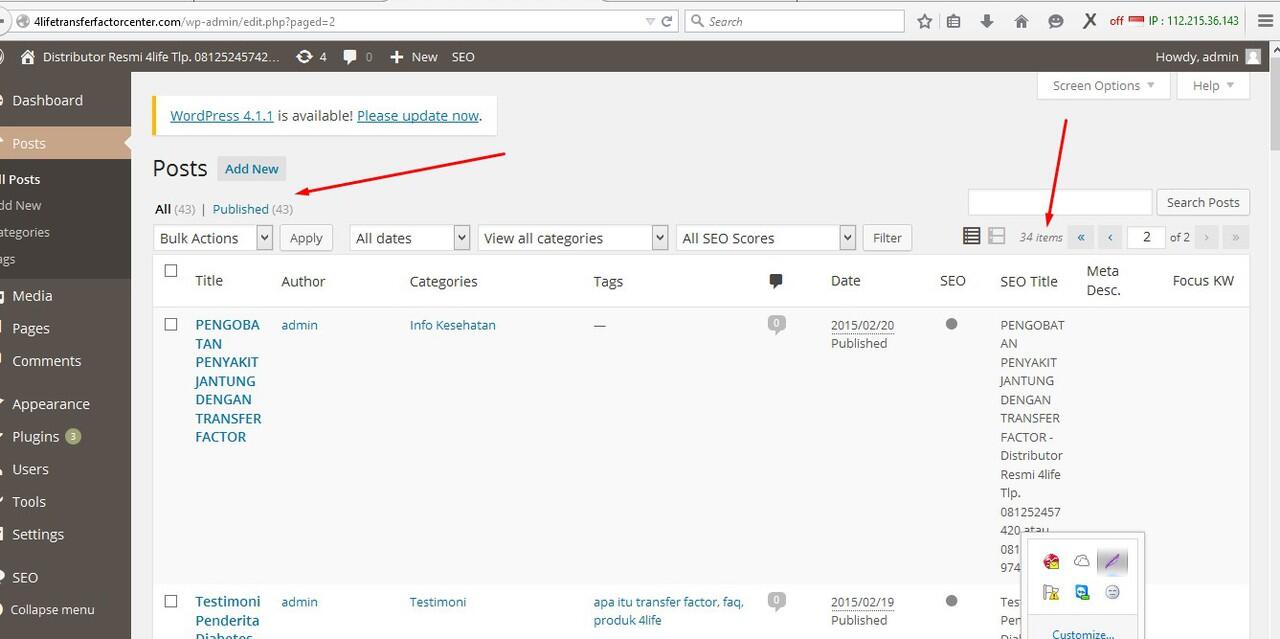Screen dimensions: 1280x639
Task: Click the red candy icon in overflow panel
Action: coord(1051,562)
